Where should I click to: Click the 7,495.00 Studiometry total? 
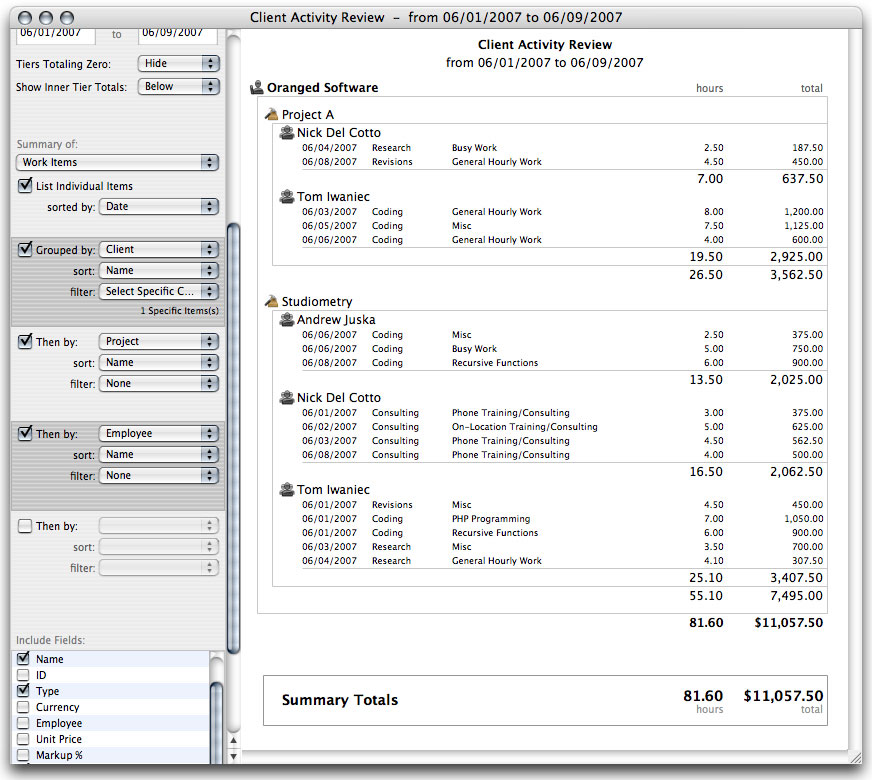[x=796, y=595]
